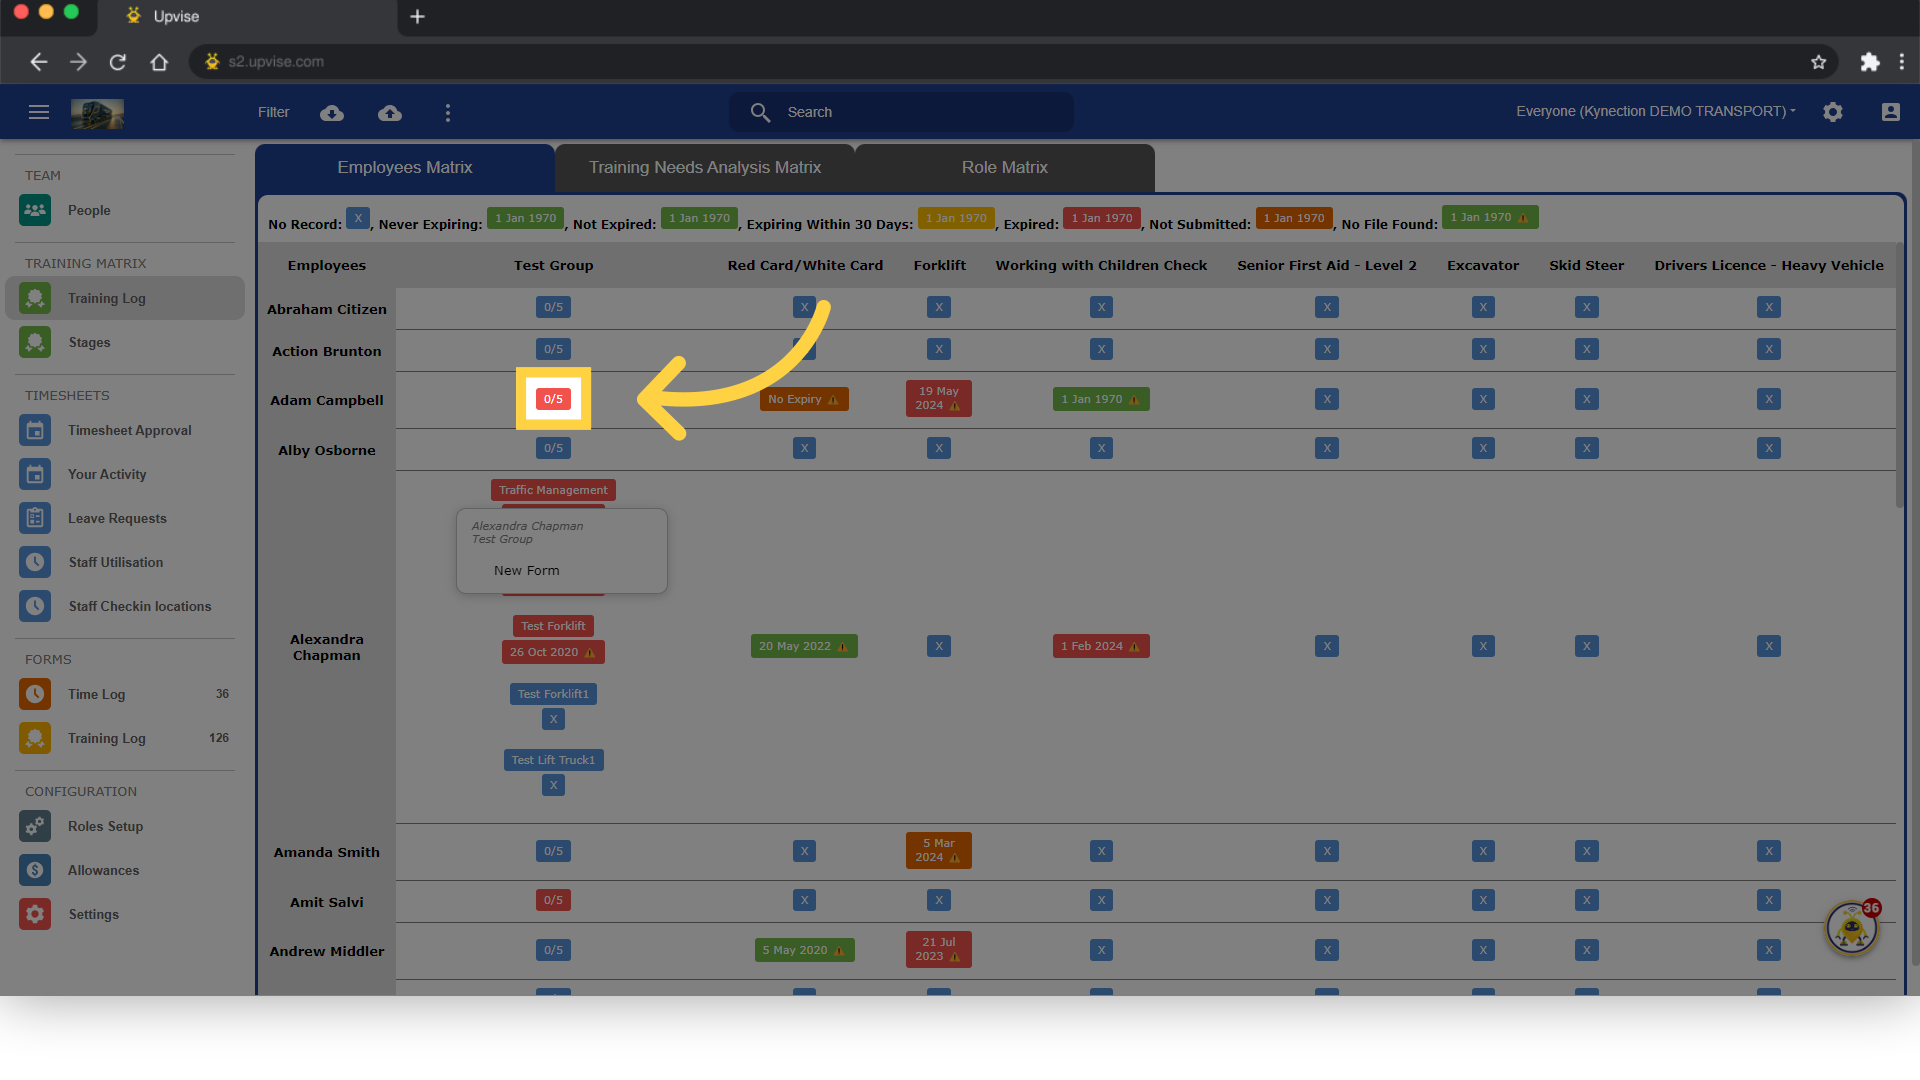The height and width of the screenshot is (1080, 1920).
Task: Click Adam Campbell's highlighted 0/5 progress badge
Action: pos(553,398)
